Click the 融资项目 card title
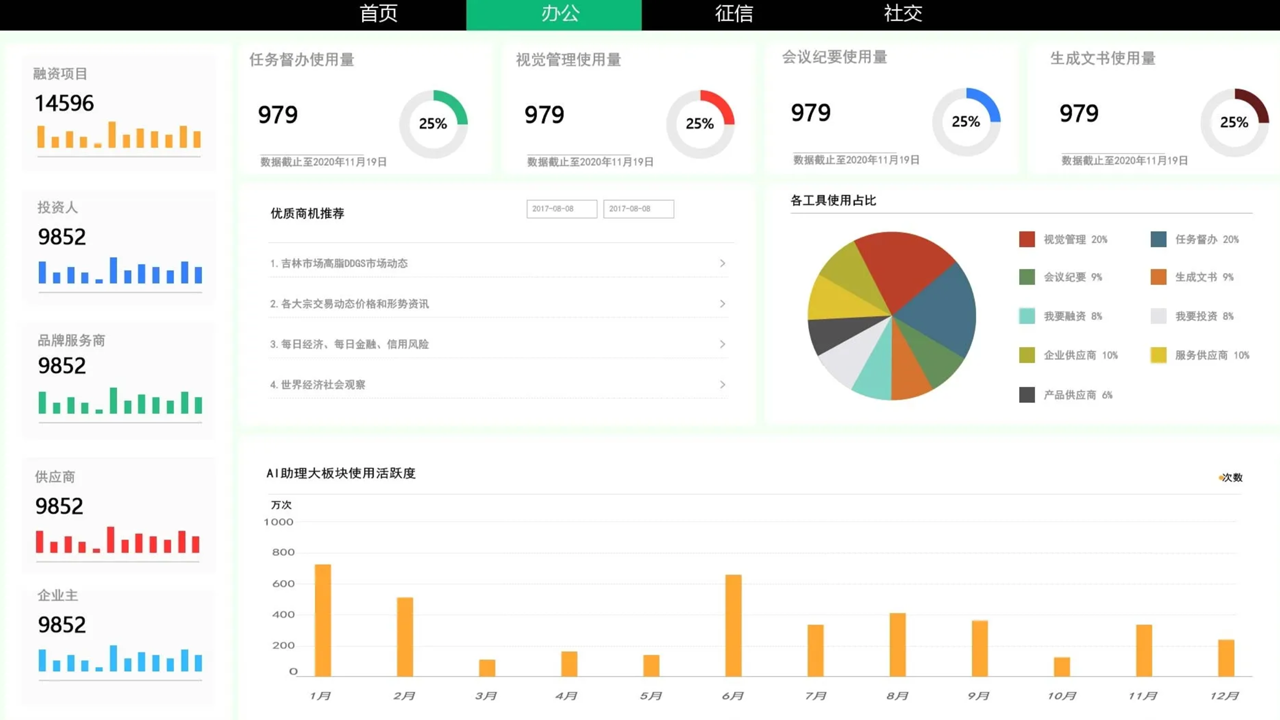Screen dimensions: 1280x720 60,73
